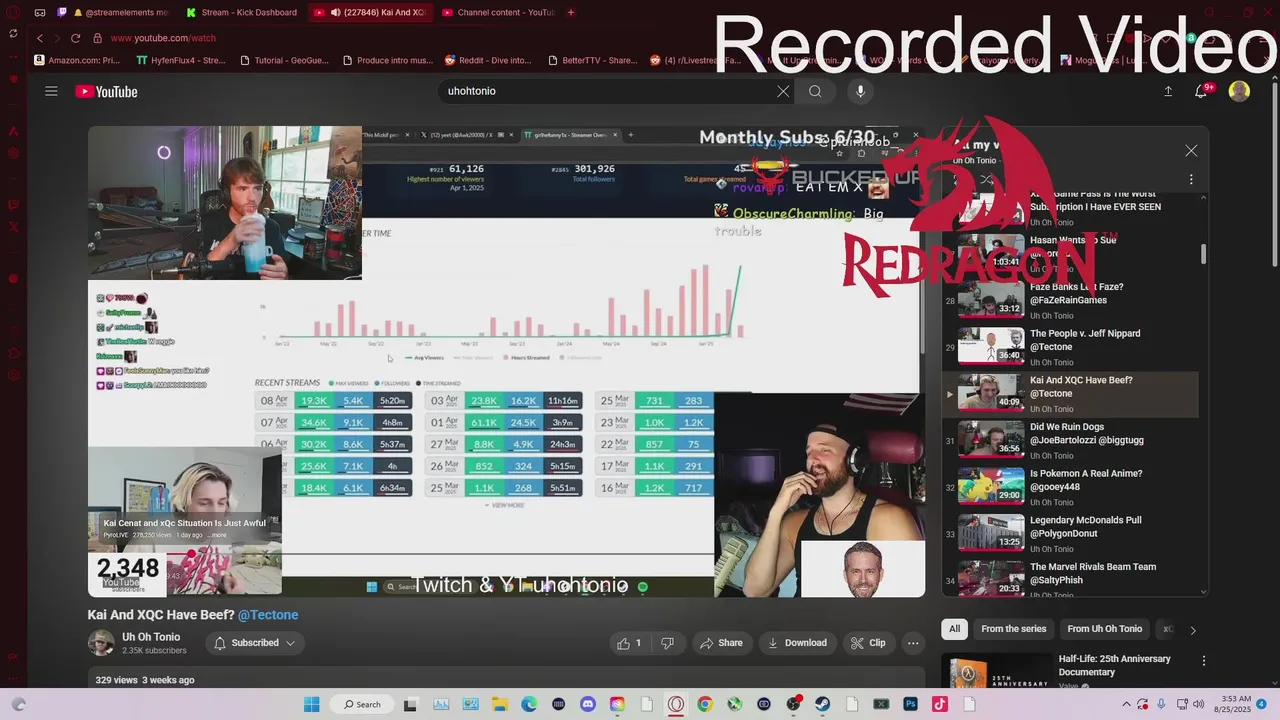Switch to the streamelements browser tab
The height and width of the screenshot is (720, 1280).
(113, 12)
